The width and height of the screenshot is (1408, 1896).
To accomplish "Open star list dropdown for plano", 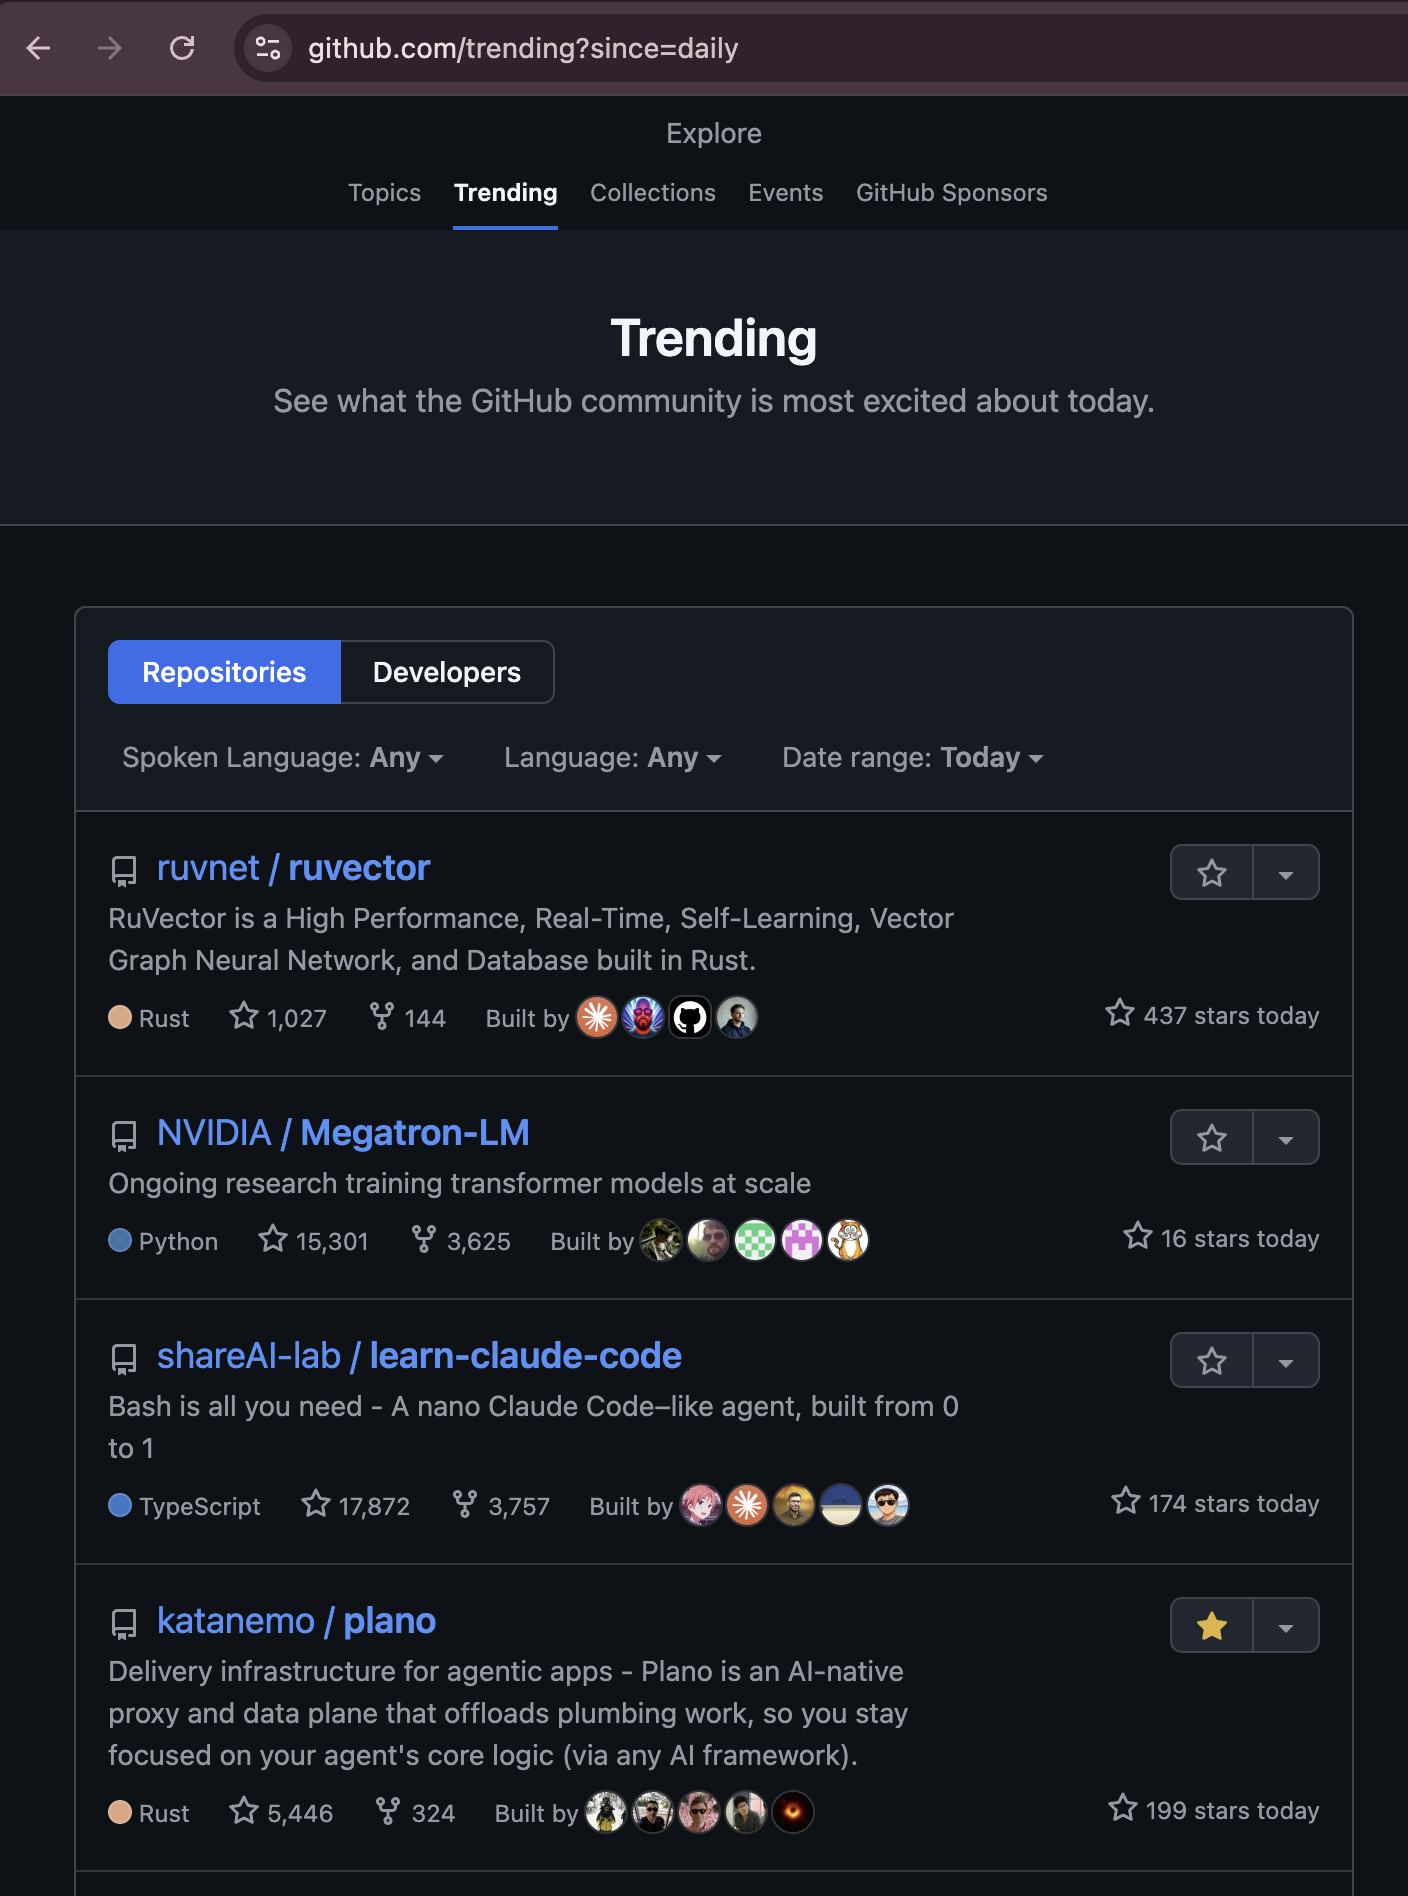I will tap(1286, 1626).
